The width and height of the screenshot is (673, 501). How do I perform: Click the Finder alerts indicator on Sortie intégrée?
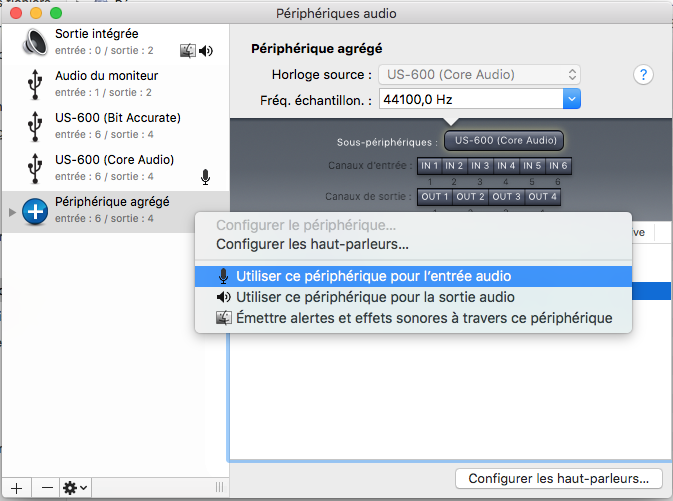click(188, 51)
